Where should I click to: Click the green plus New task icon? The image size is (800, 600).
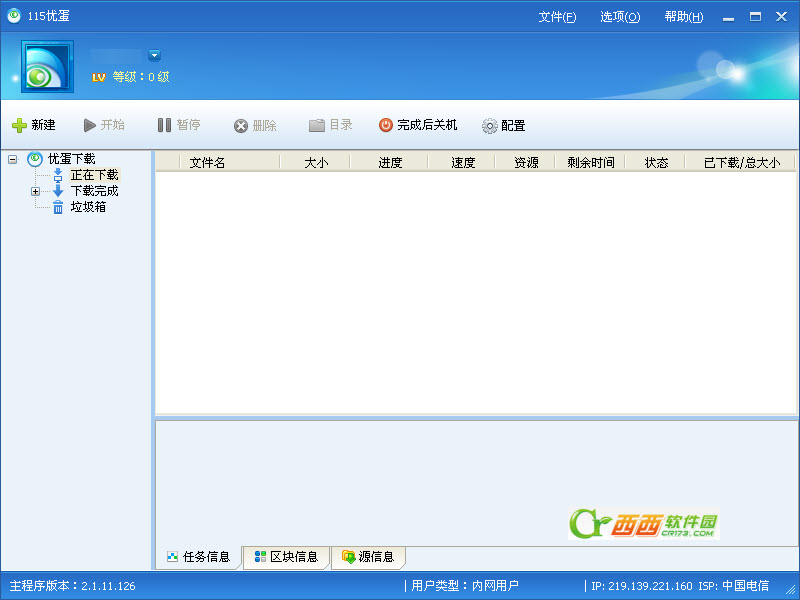19,125
